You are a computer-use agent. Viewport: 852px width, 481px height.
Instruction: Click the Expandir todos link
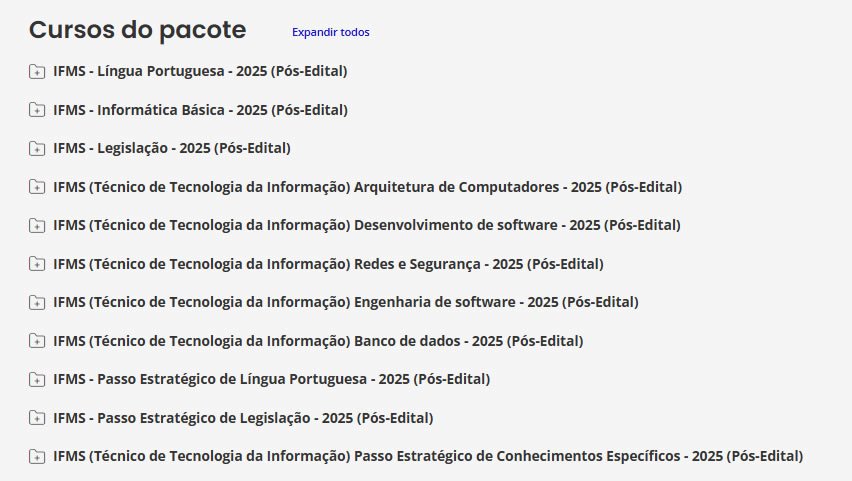[x=330, y=32]
